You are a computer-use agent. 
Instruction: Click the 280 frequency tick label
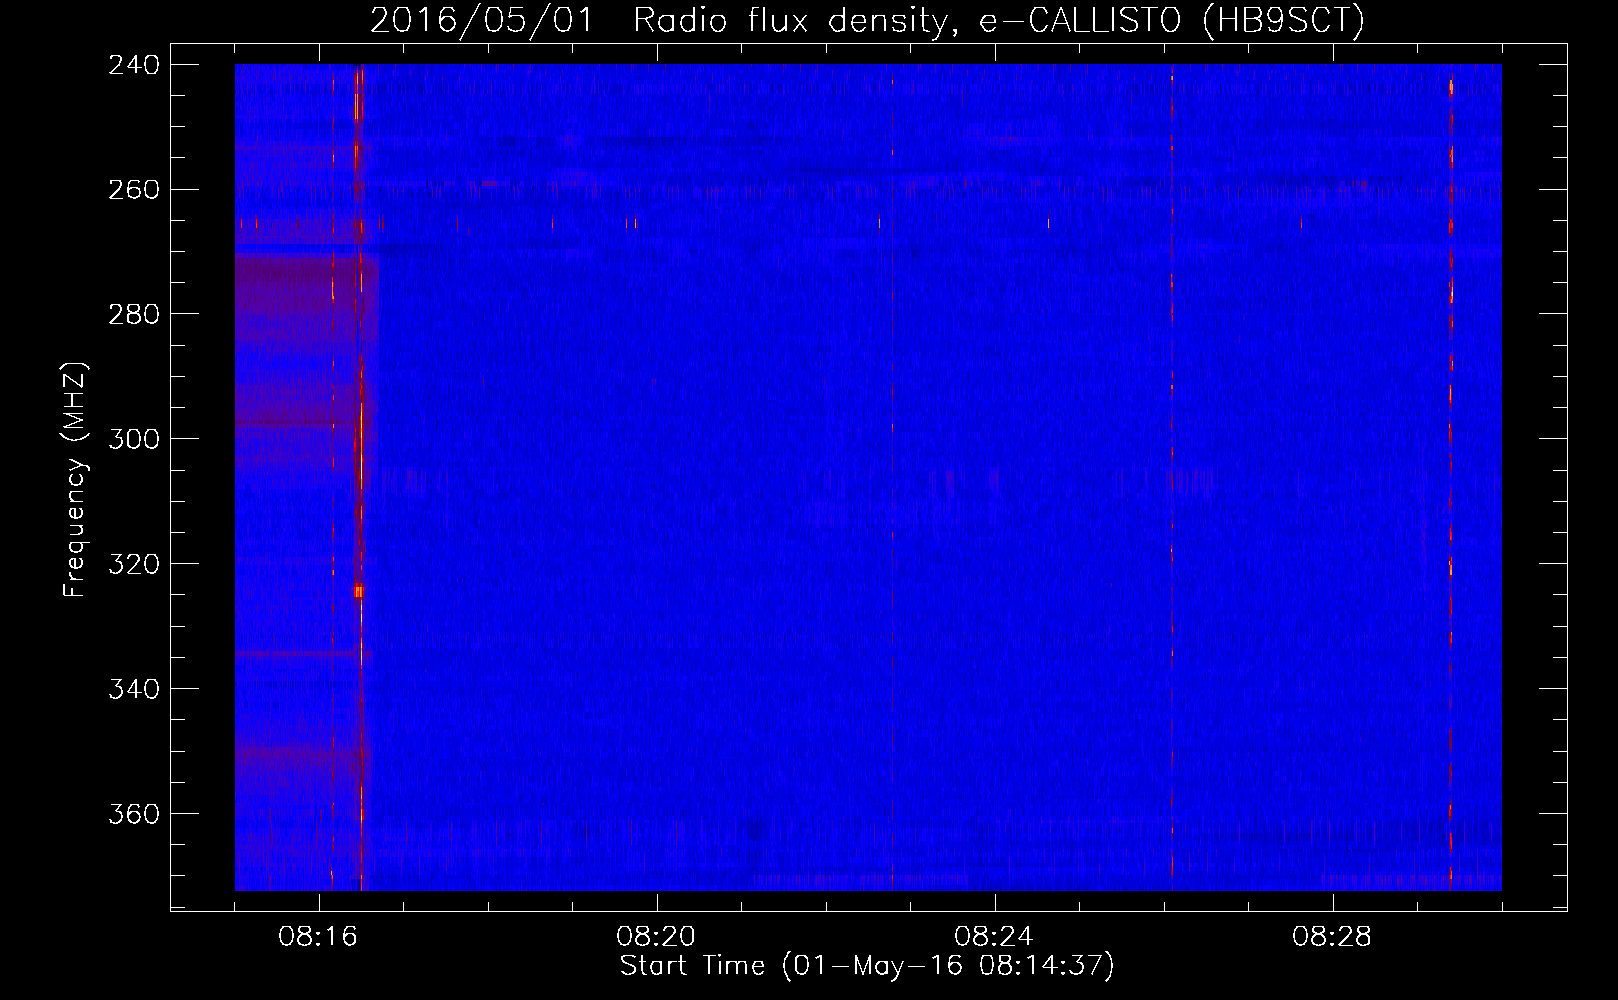(134, 315)
